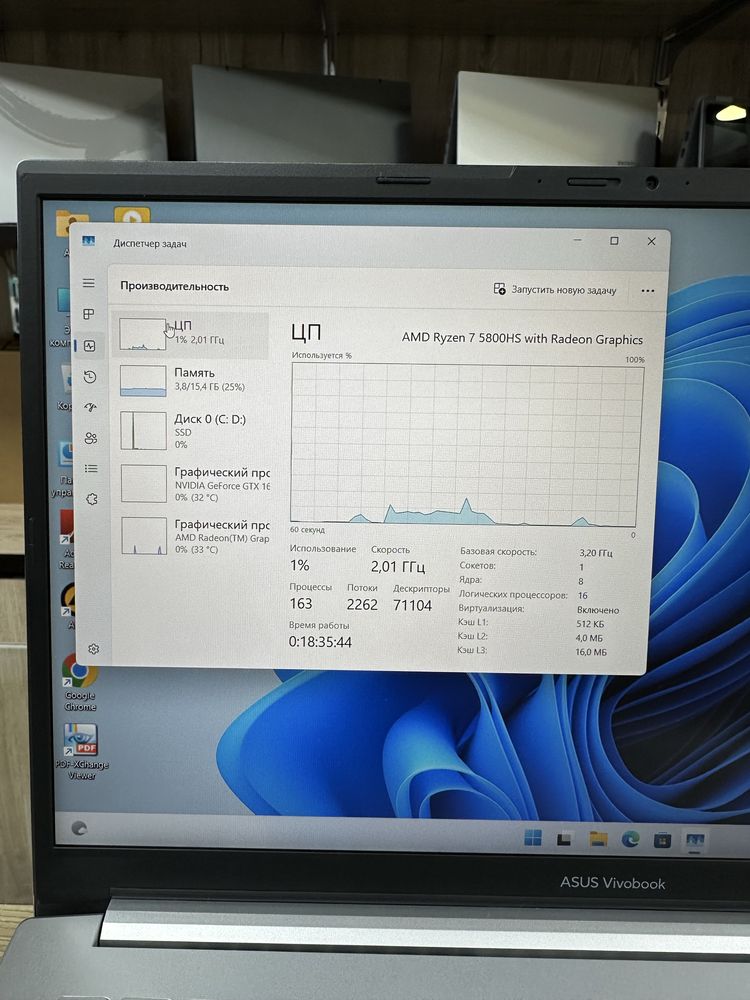Click the Скорость 2,01 ГГц value
Image resolution: width=750 pixels, height=1000 pixels.
click(x=398, y=566)
